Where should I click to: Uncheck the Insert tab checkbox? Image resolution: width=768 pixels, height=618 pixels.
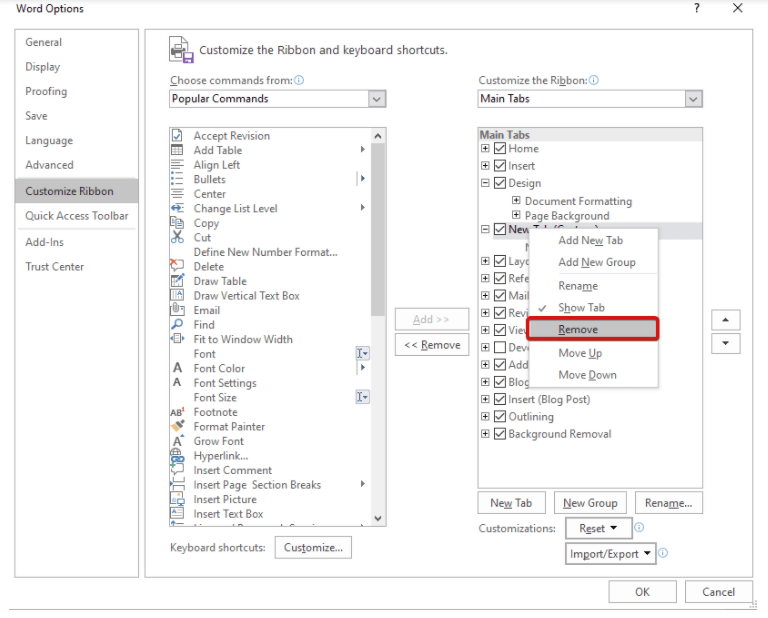click(x=500, y=166)
